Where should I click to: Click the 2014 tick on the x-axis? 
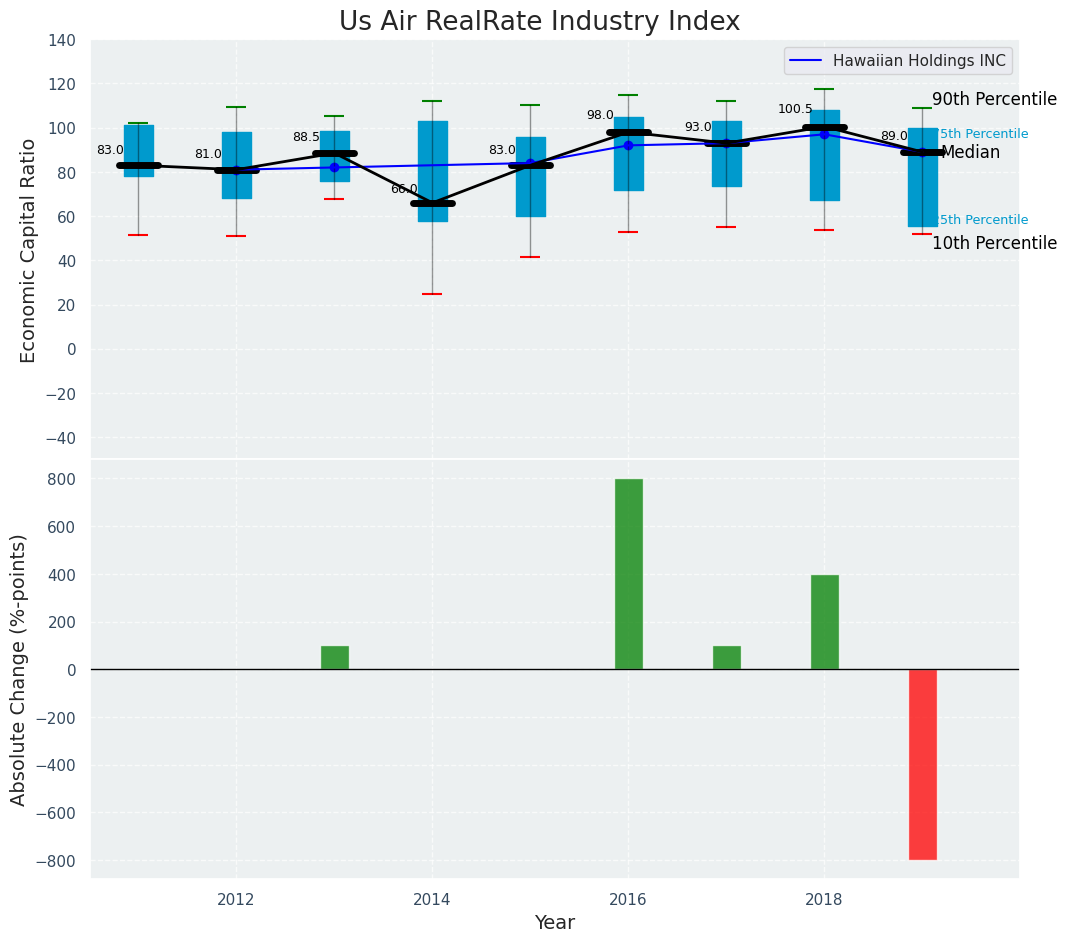pos(432,899)
